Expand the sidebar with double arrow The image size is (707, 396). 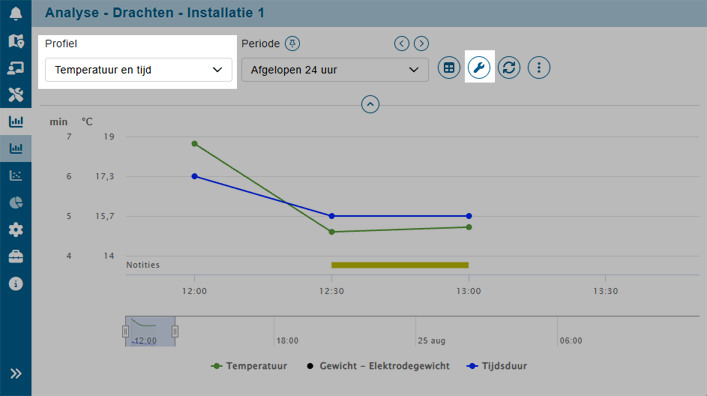click(x=16, y=373)
